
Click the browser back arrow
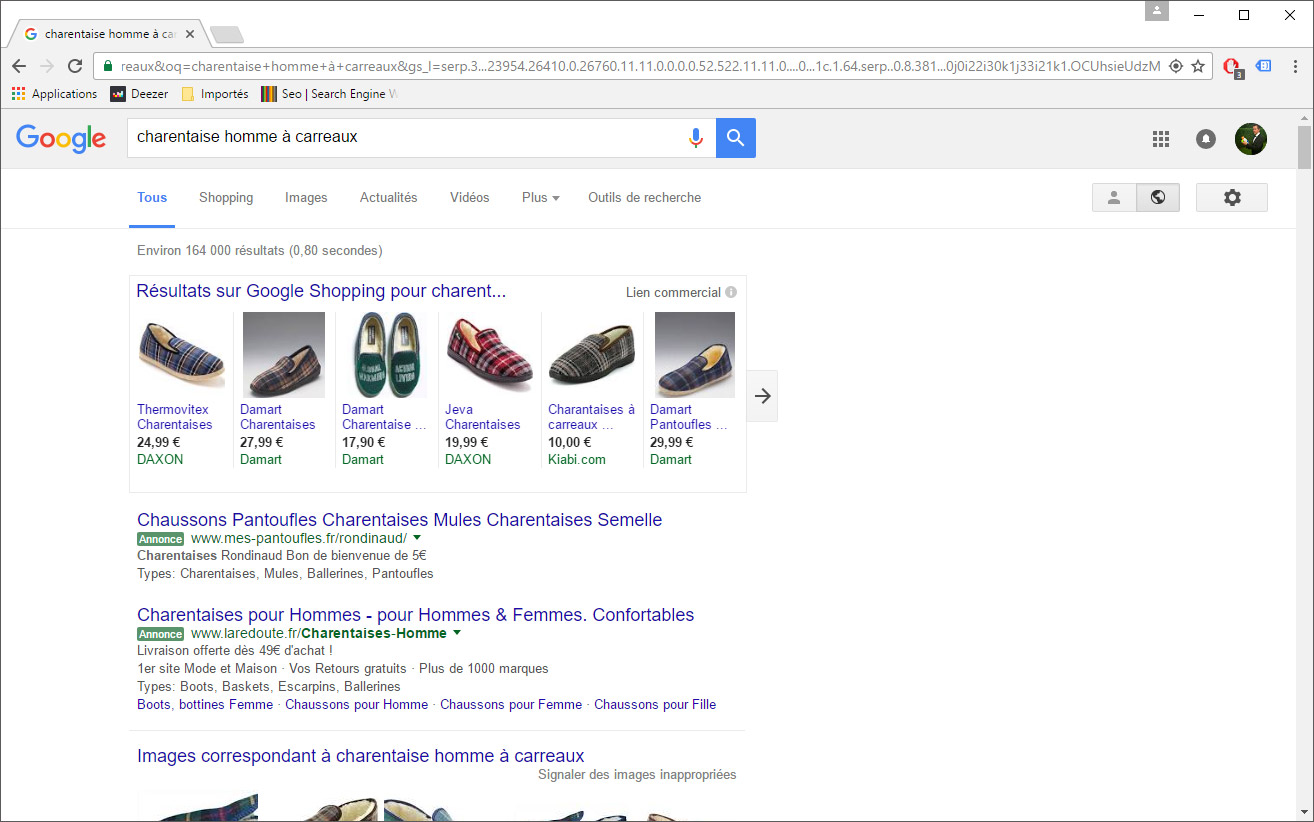coord(19,66)
